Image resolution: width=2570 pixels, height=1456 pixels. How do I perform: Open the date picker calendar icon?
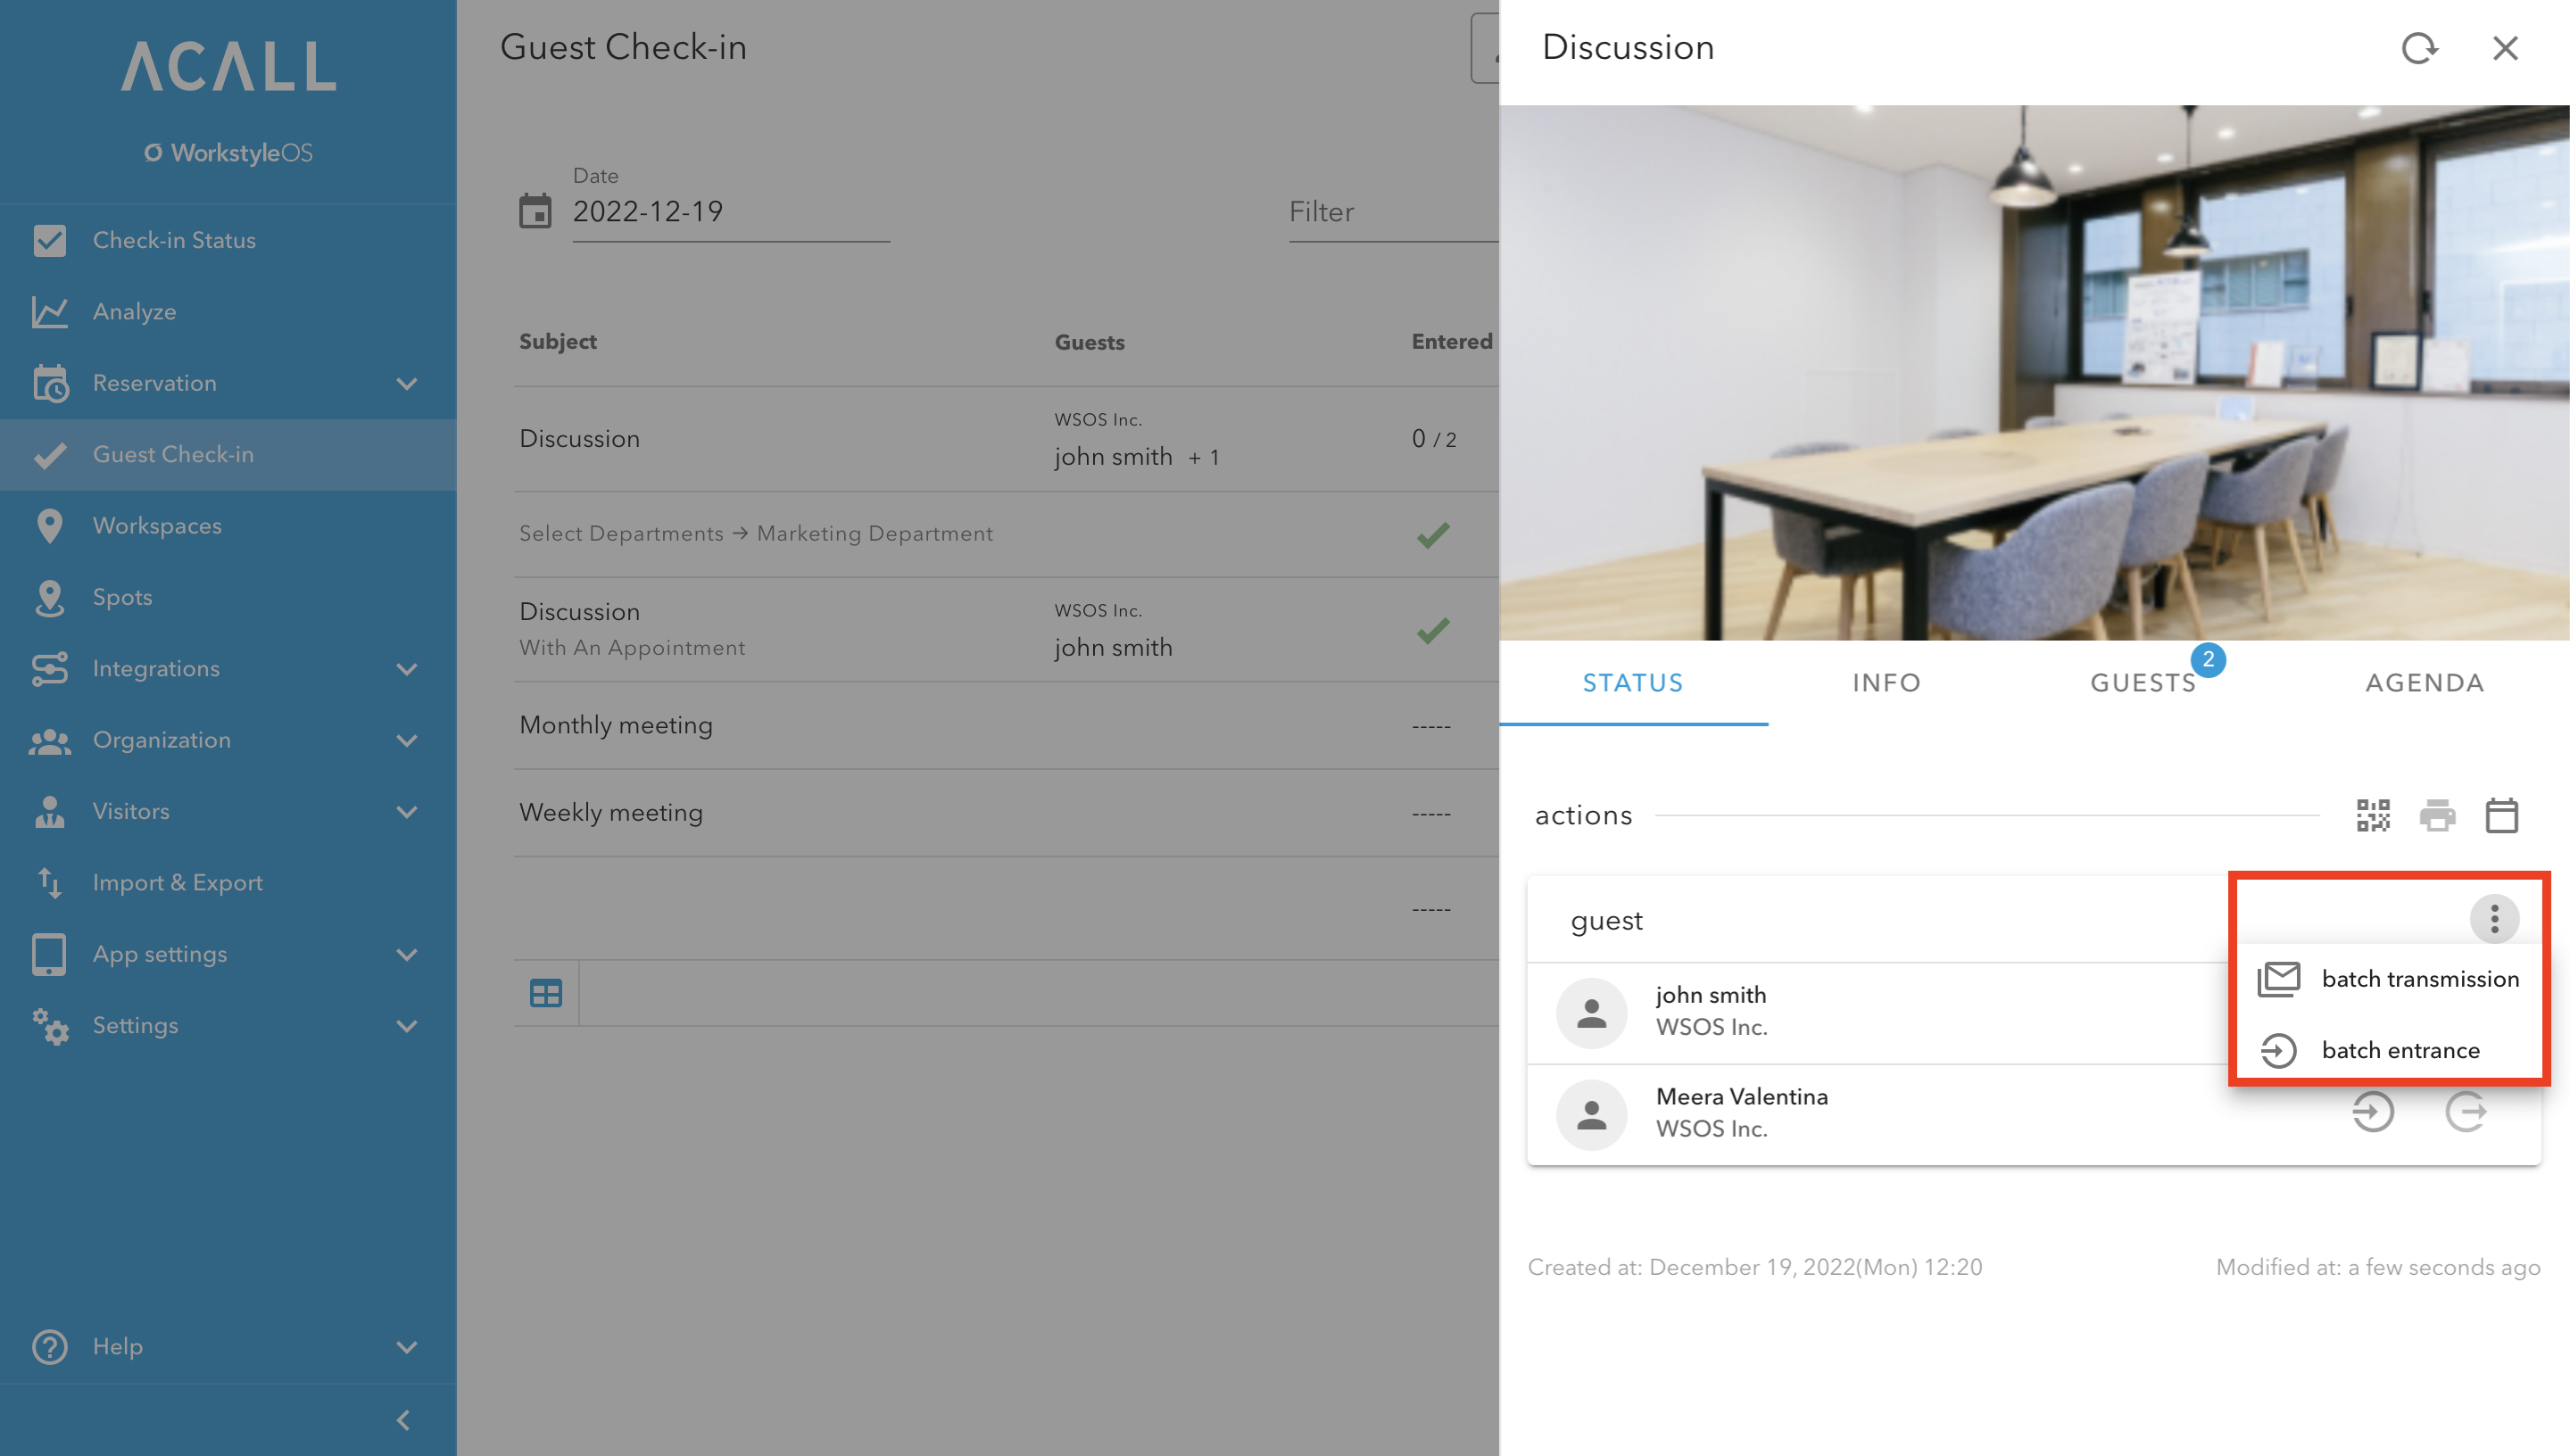click(535, 211)
